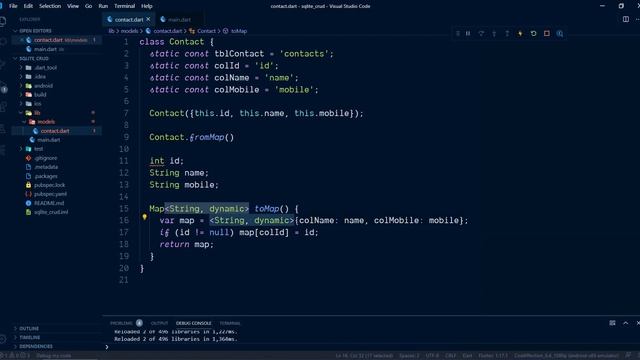The height and width of the screenshot is (360, 640).
Task: Select the Debug Console tab
Action: click(x=193, y=323)
